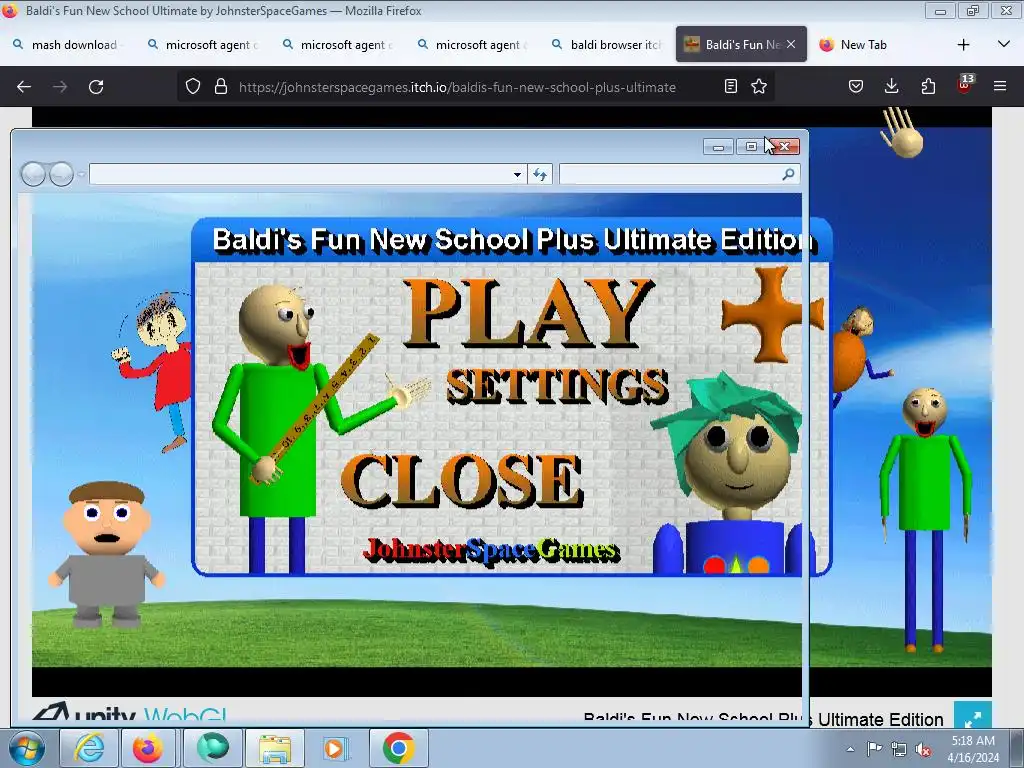Click the fake window's red close button
This screenshot has width=1024, height=768.
pyautogui.click(x=785, y=146)
